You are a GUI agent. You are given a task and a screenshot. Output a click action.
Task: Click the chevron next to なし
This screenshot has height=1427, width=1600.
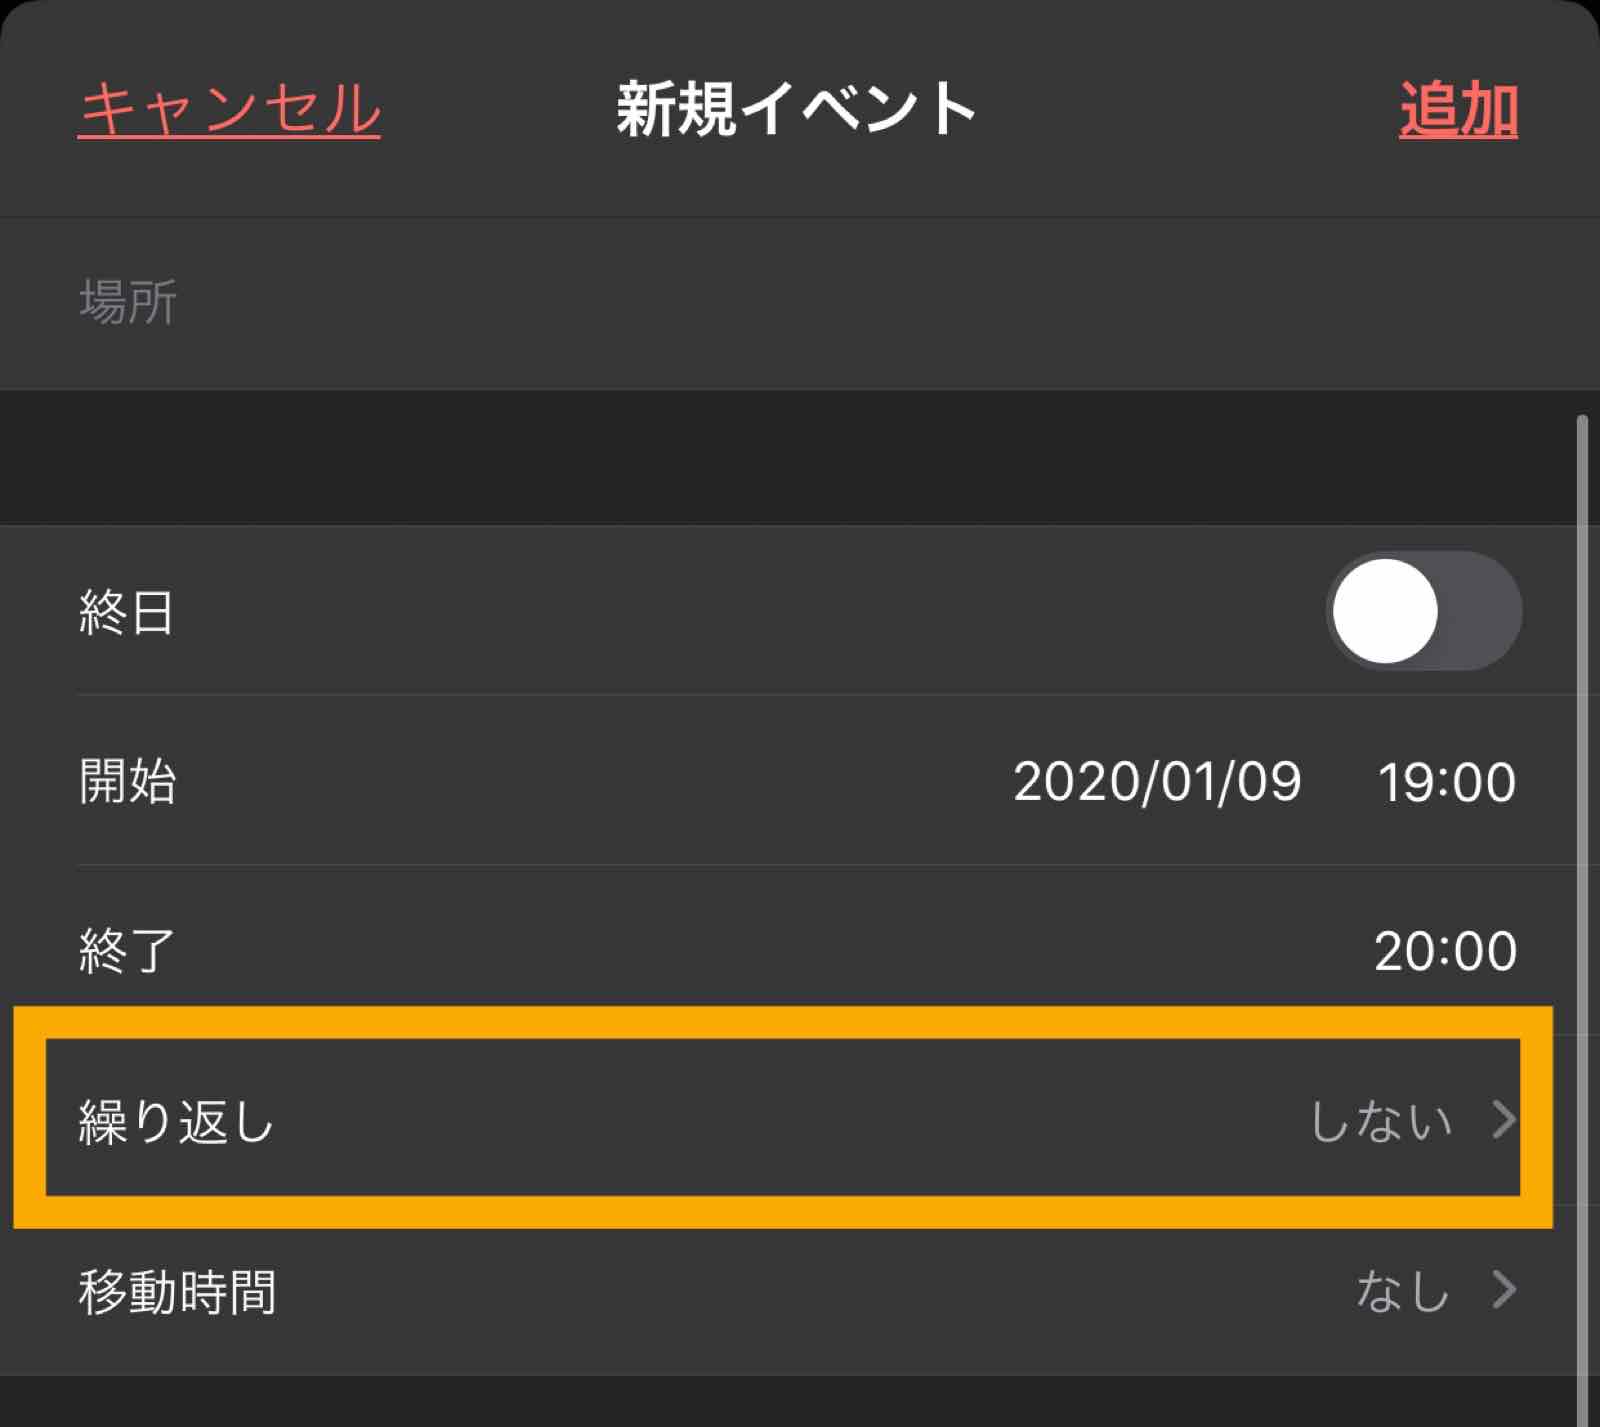click(x=1504, y=1289)
